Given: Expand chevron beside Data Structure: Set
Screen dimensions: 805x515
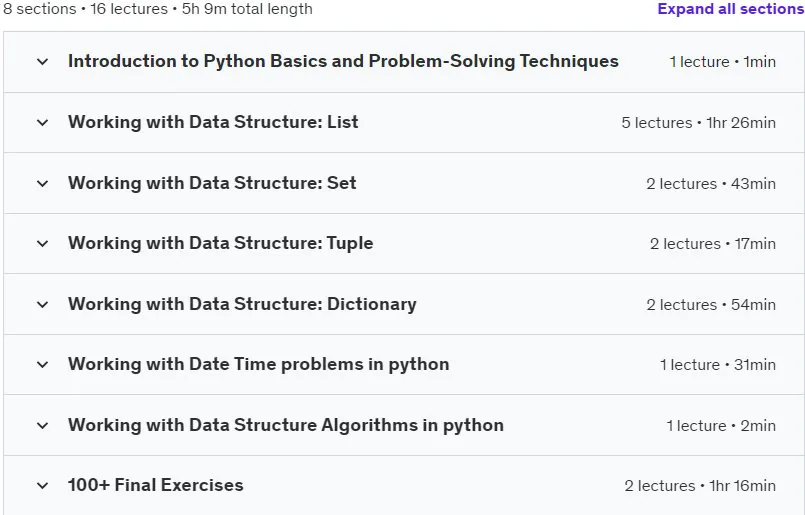Looking at the screenshot, I should click(43, 183).
